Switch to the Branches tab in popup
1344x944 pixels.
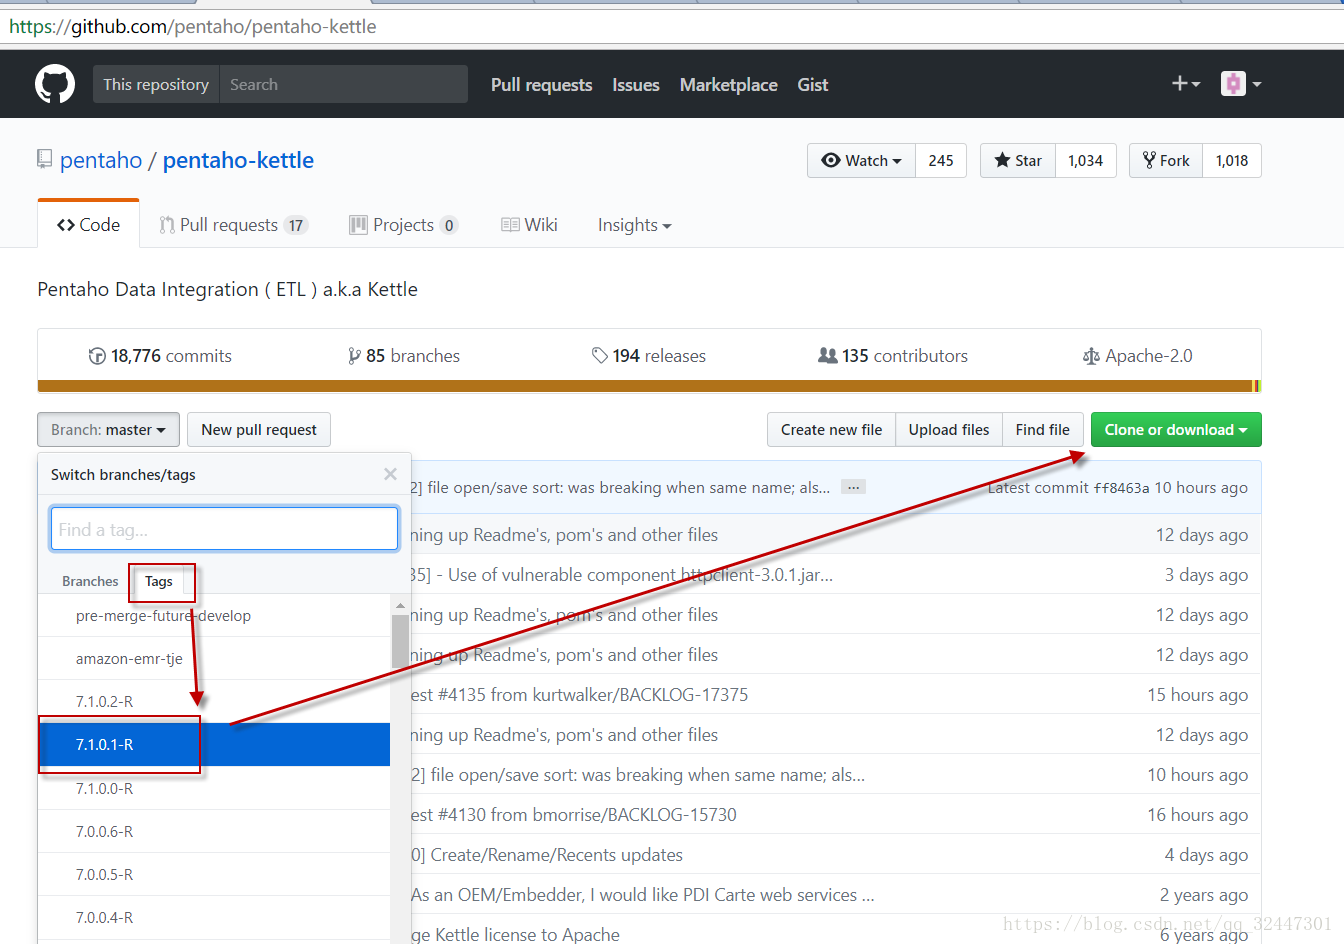click(90, 581)
